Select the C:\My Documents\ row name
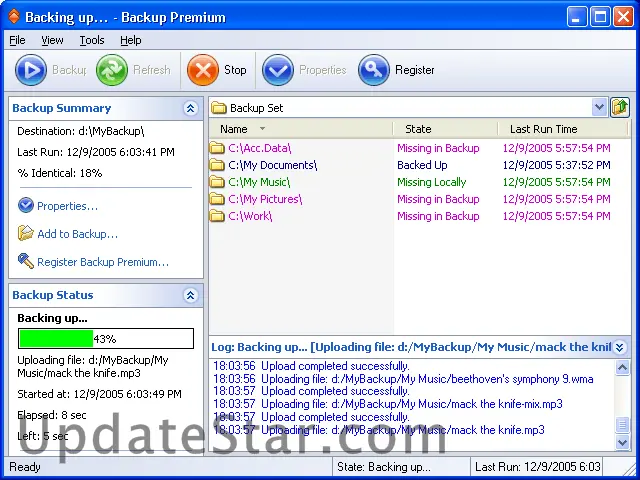Screen dimensions: 640x480 [273, 165]
